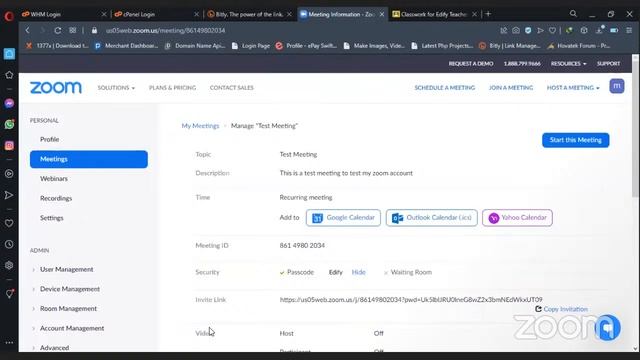Open the Hovatek Forum bookmark

pos(579,46)
